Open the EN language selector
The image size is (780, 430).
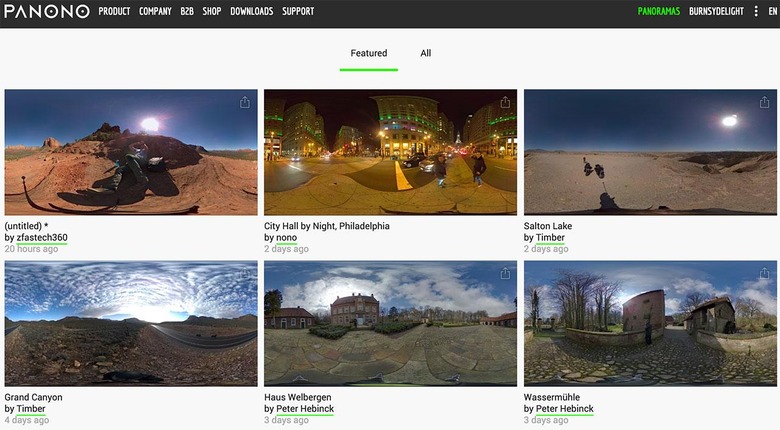[772, 12]
